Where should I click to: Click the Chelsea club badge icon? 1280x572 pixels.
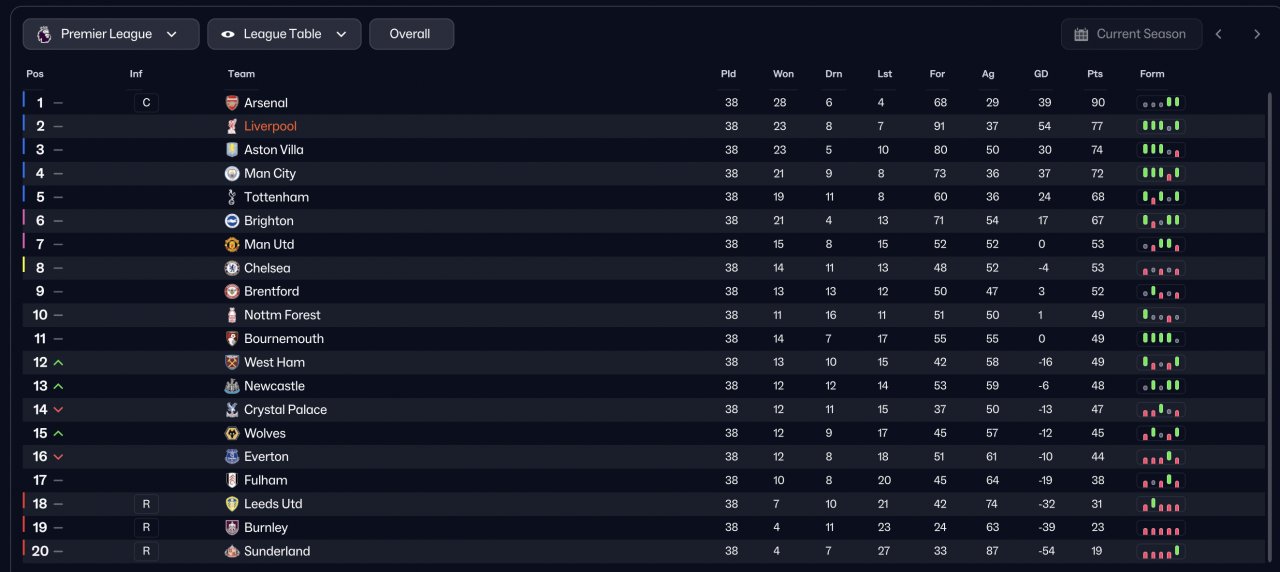point(232,268)
